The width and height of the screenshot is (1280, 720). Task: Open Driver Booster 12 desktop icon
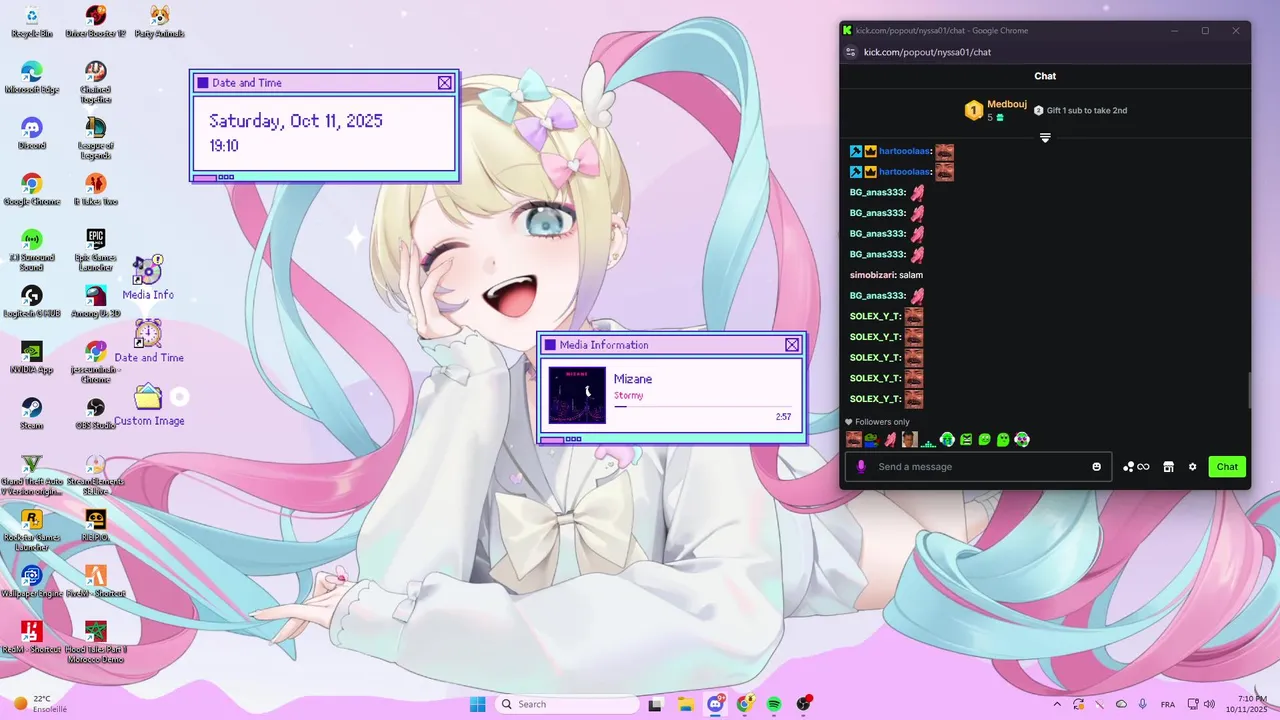96,21
